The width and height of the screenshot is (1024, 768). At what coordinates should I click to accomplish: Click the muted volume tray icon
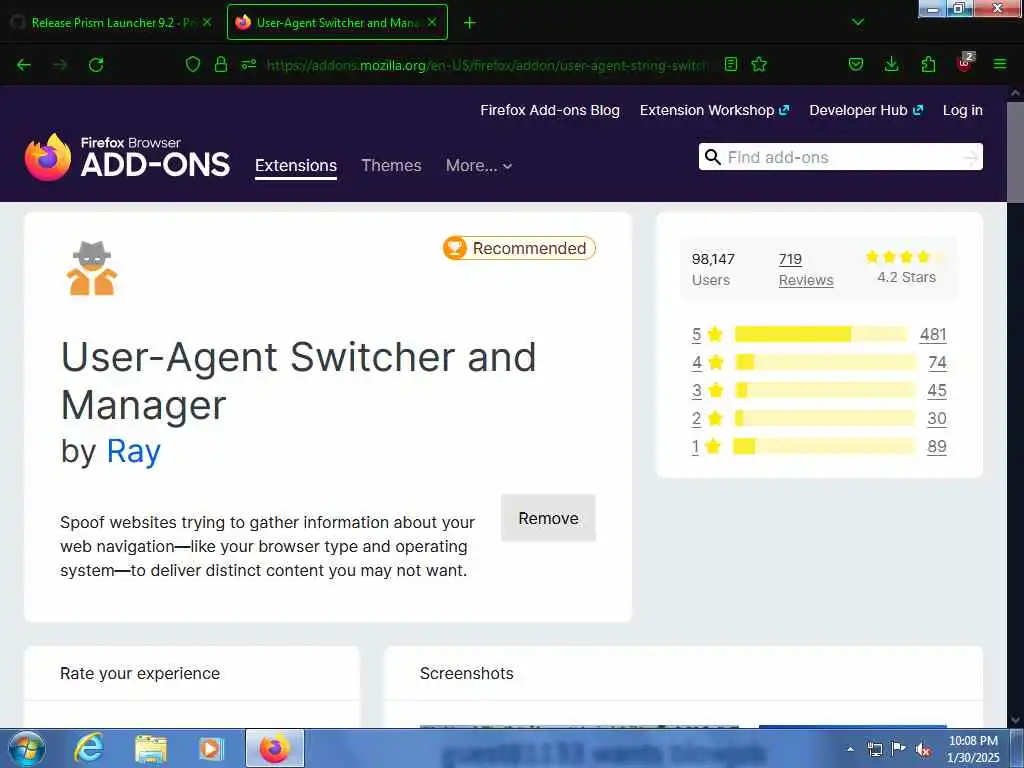tap(923, 749)
